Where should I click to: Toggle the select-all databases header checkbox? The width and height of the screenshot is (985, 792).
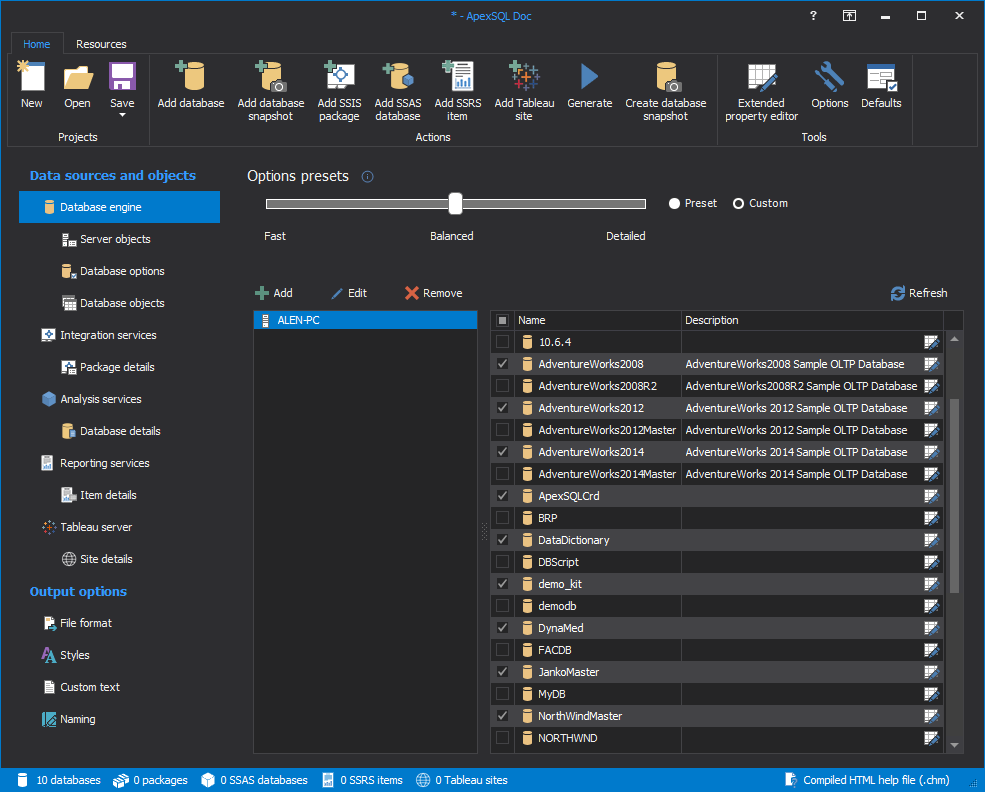pyautogui.click(x=503, y=320)
